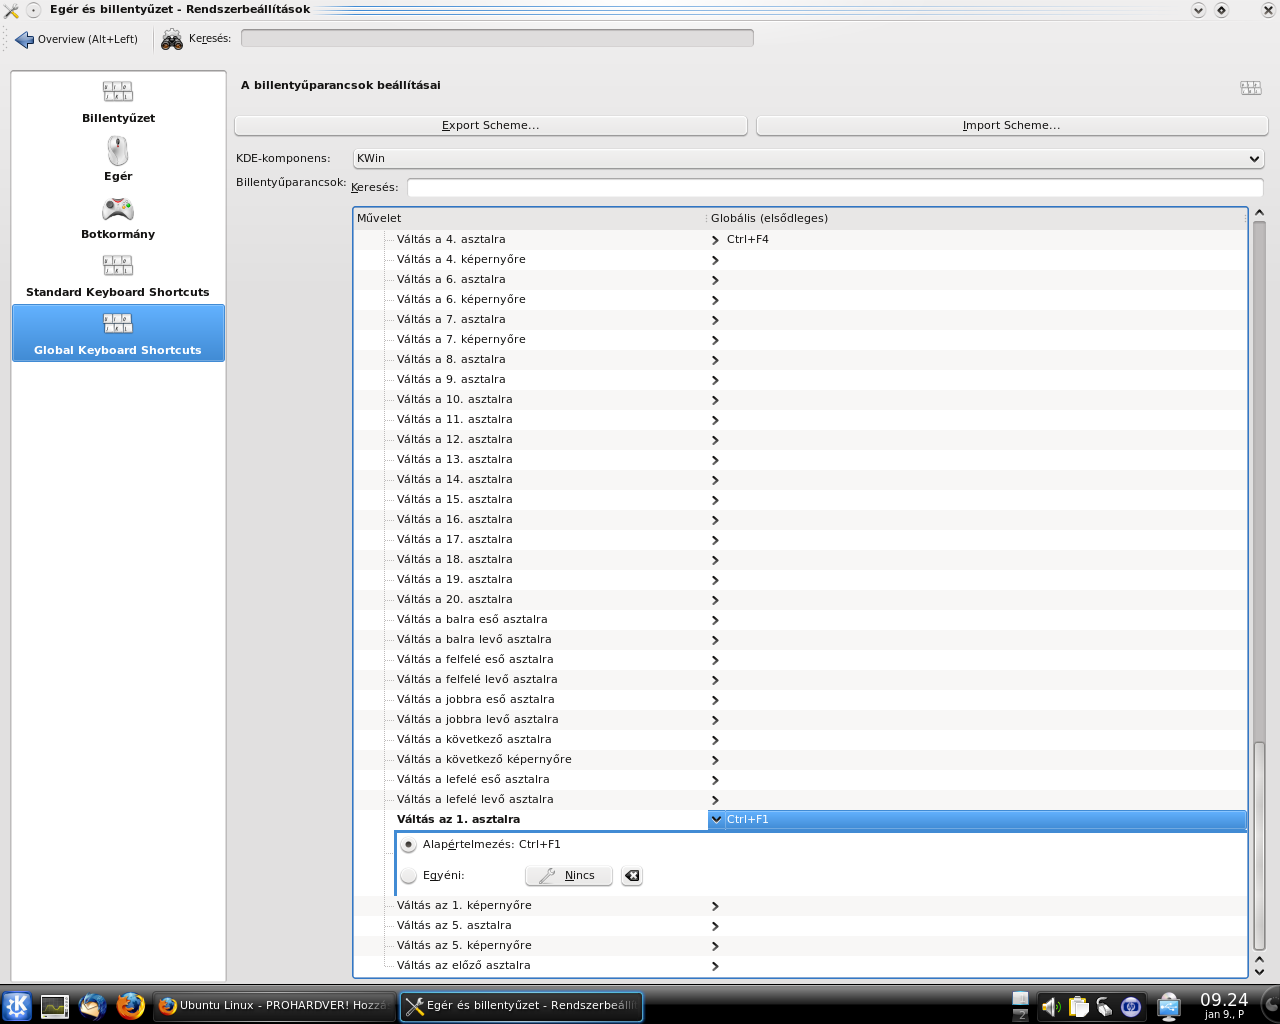Expand shortcut for Váltás az előző asztalra
Viewport: 1280px width, 1024px height.
point(715,966)
